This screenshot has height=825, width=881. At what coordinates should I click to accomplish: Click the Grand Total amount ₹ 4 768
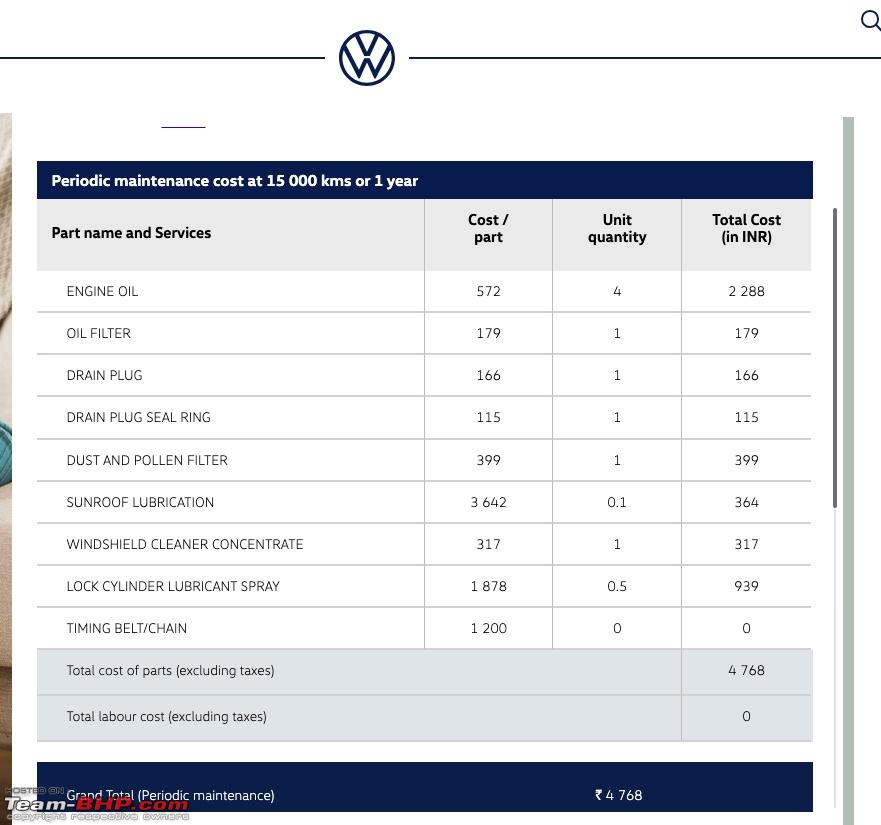[618, 795]
